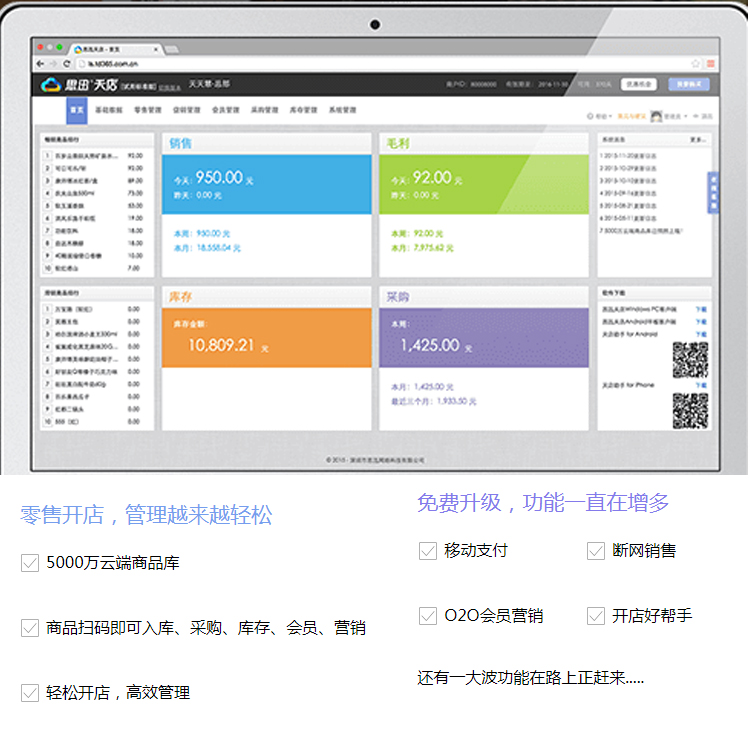This screenshot has width=750, height=750.
Task: Click the iPhone QR code image
Action: click(x=689, y=409)
